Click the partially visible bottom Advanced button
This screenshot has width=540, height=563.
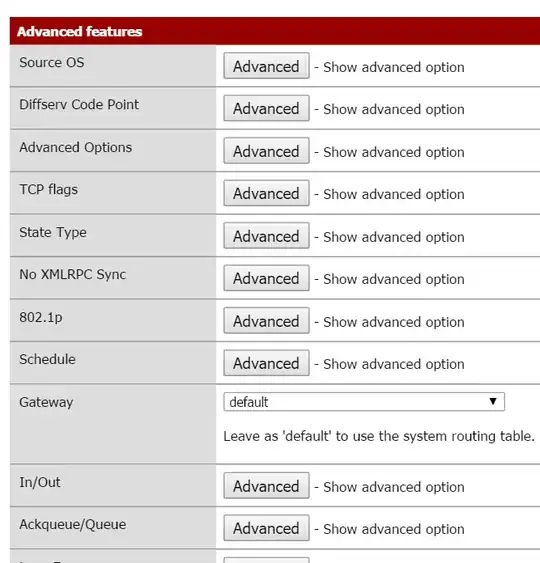[266, 560]
